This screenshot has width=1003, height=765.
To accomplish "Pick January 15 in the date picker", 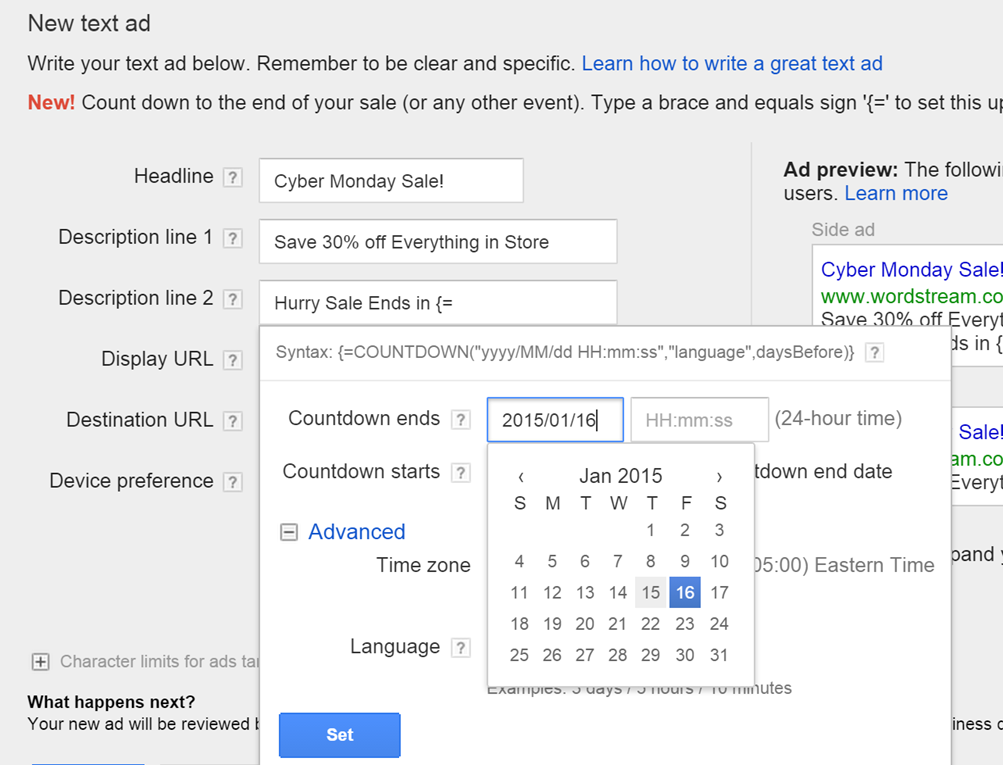I will 651,592.
